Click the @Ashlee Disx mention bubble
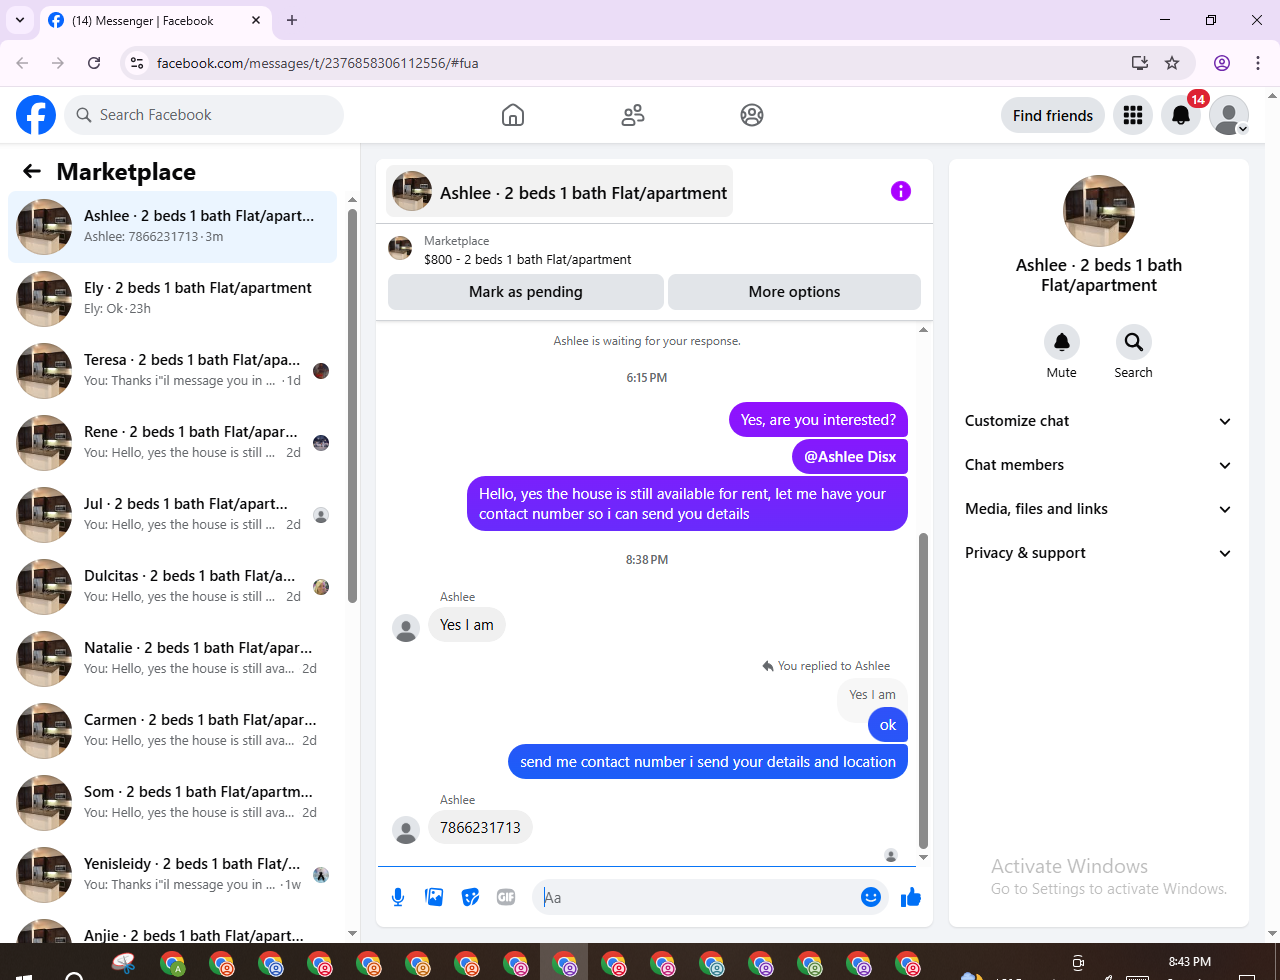The image size is (1280, 980). 850,457
